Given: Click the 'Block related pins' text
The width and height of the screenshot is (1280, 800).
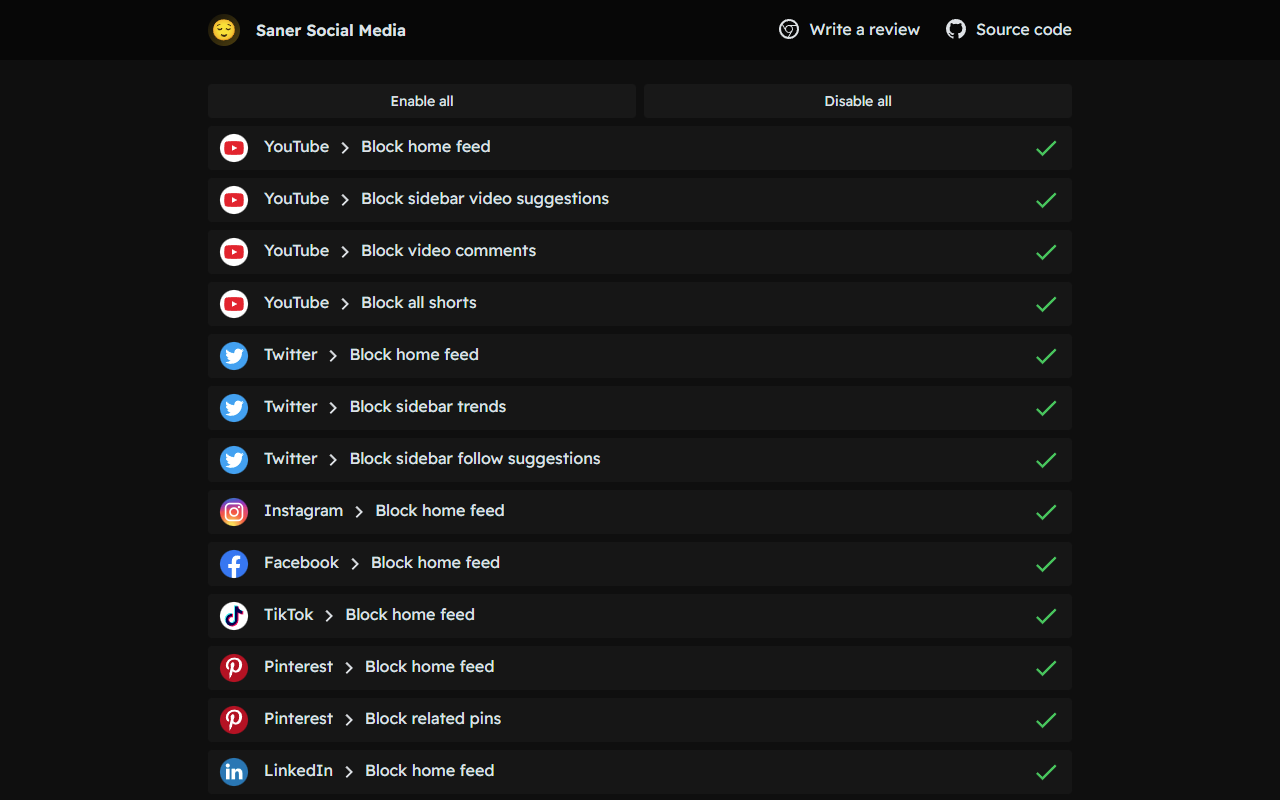Looking at the screenshot, I should (433, 719).
